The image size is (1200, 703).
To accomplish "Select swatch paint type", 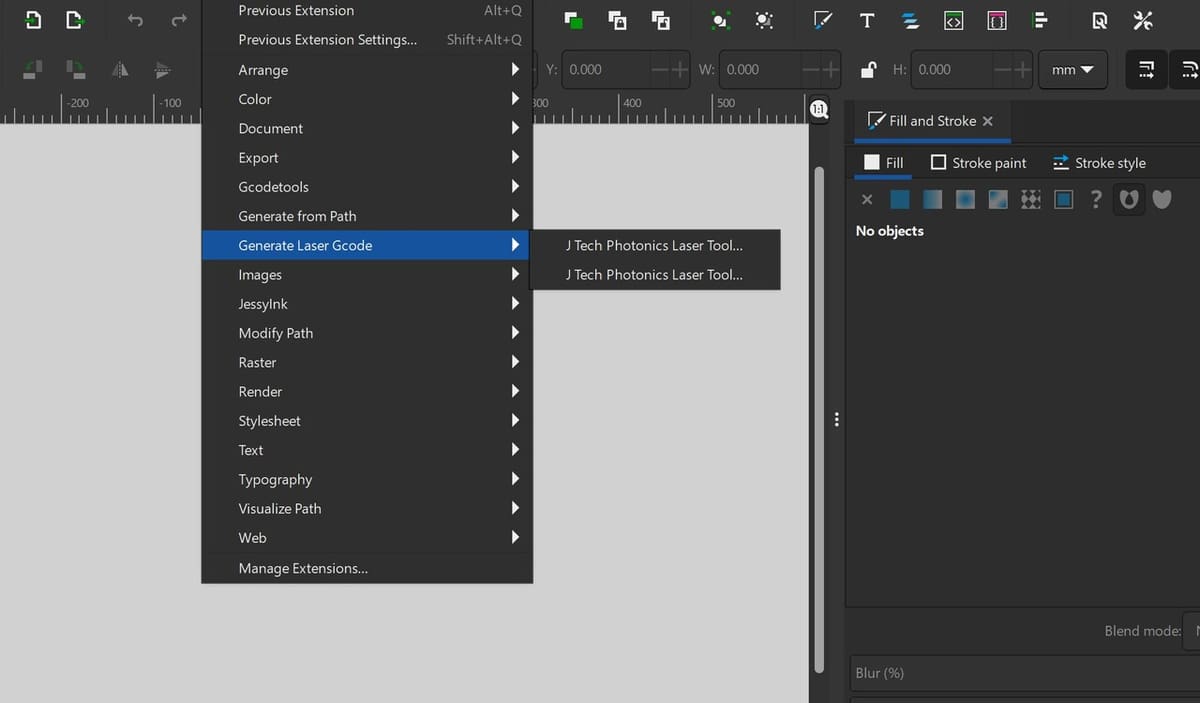I will (1064, 200).
